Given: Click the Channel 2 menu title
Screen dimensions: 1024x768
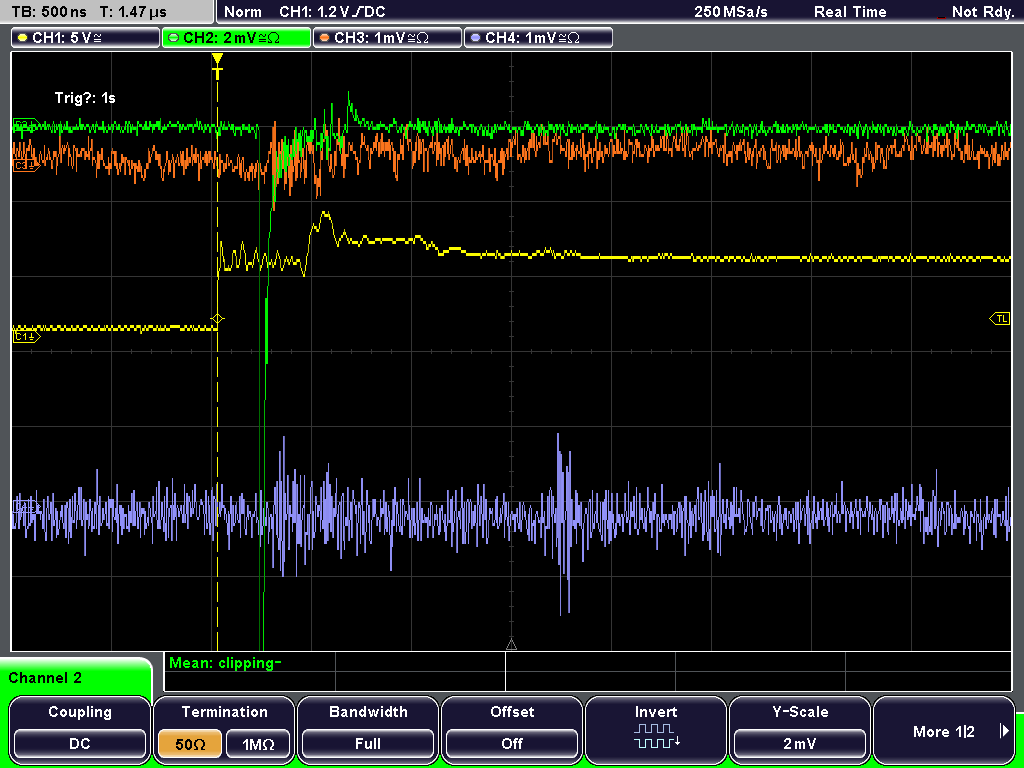Looking at the screenshot, I should (x=45, y=678).
